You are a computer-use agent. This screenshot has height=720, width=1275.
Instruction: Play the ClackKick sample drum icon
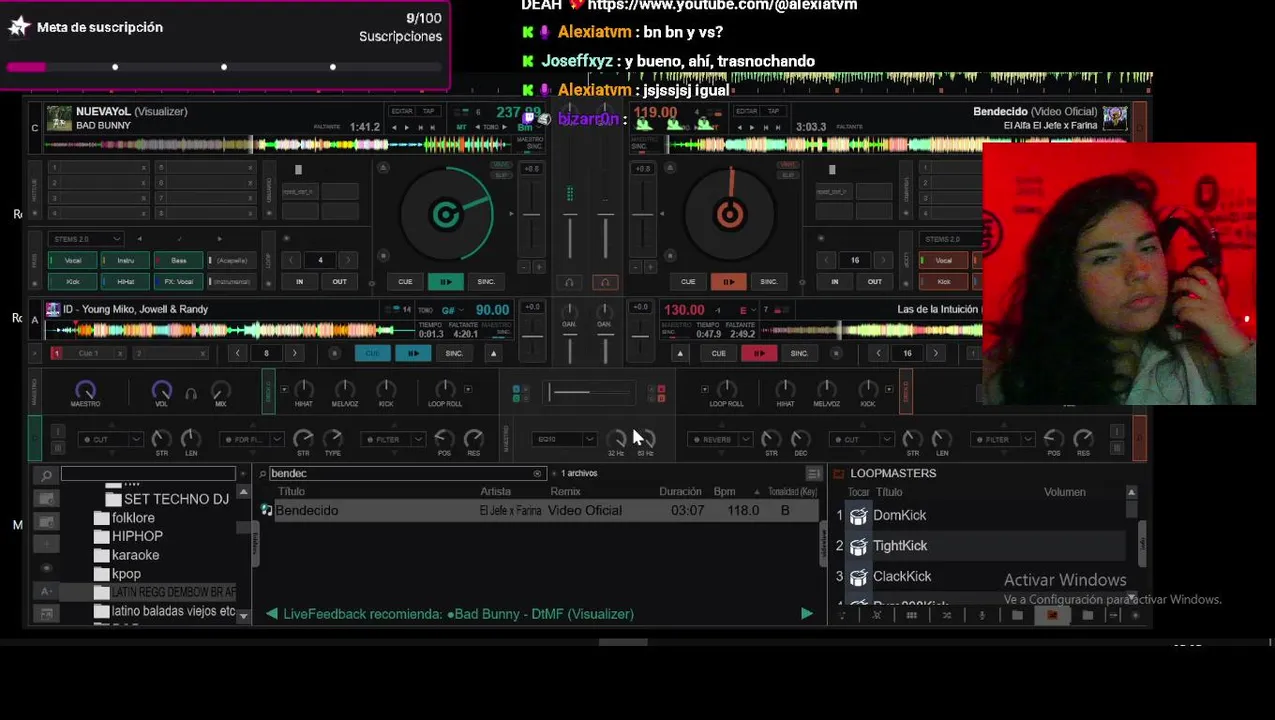click(x=859, y=577)
